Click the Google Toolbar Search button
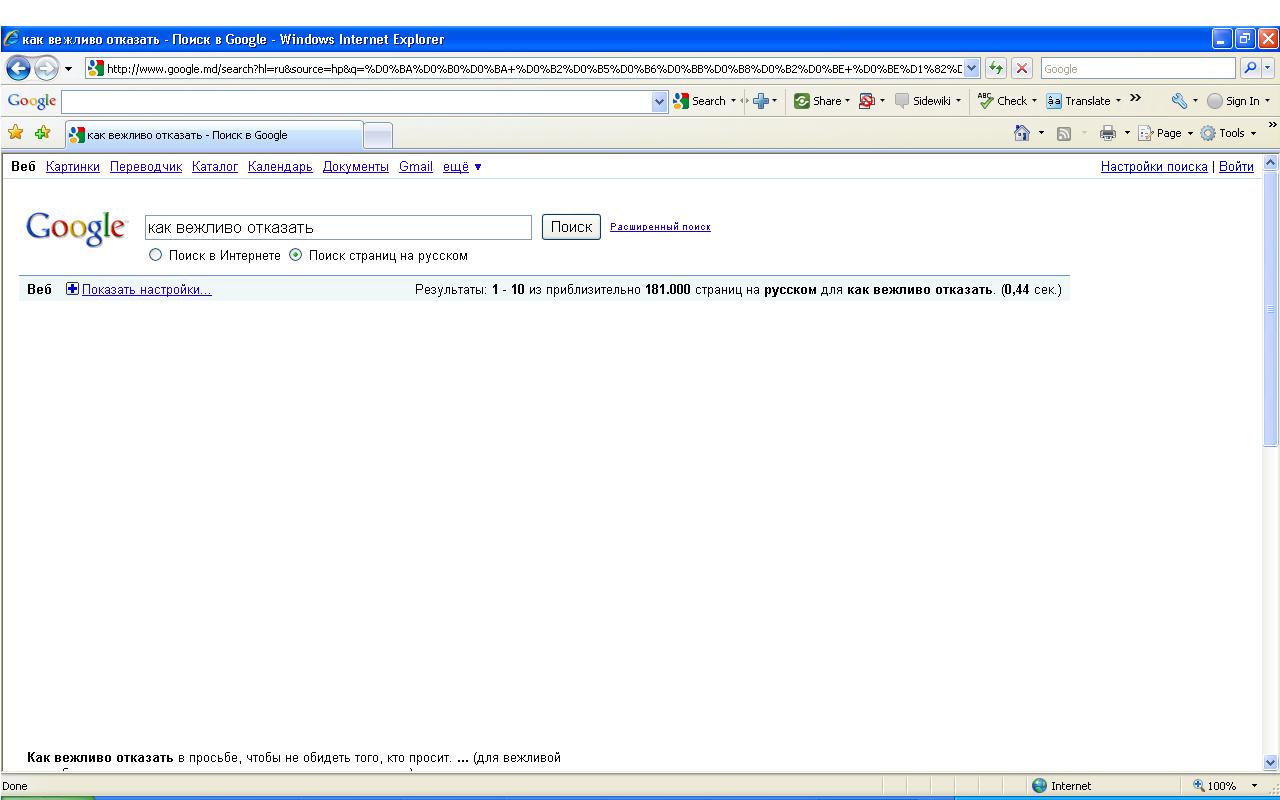1280x800 pixels. pos(700,101)
